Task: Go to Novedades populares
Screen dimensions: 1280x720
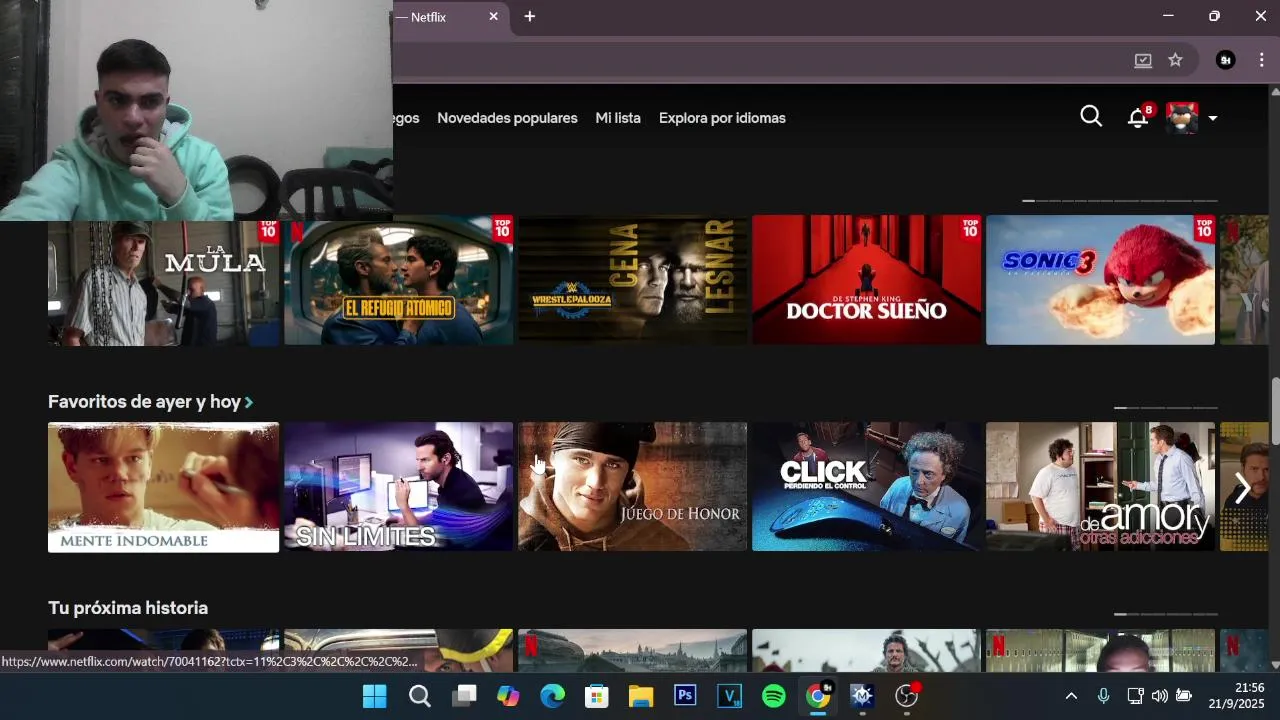Action: tap(507, 118)
